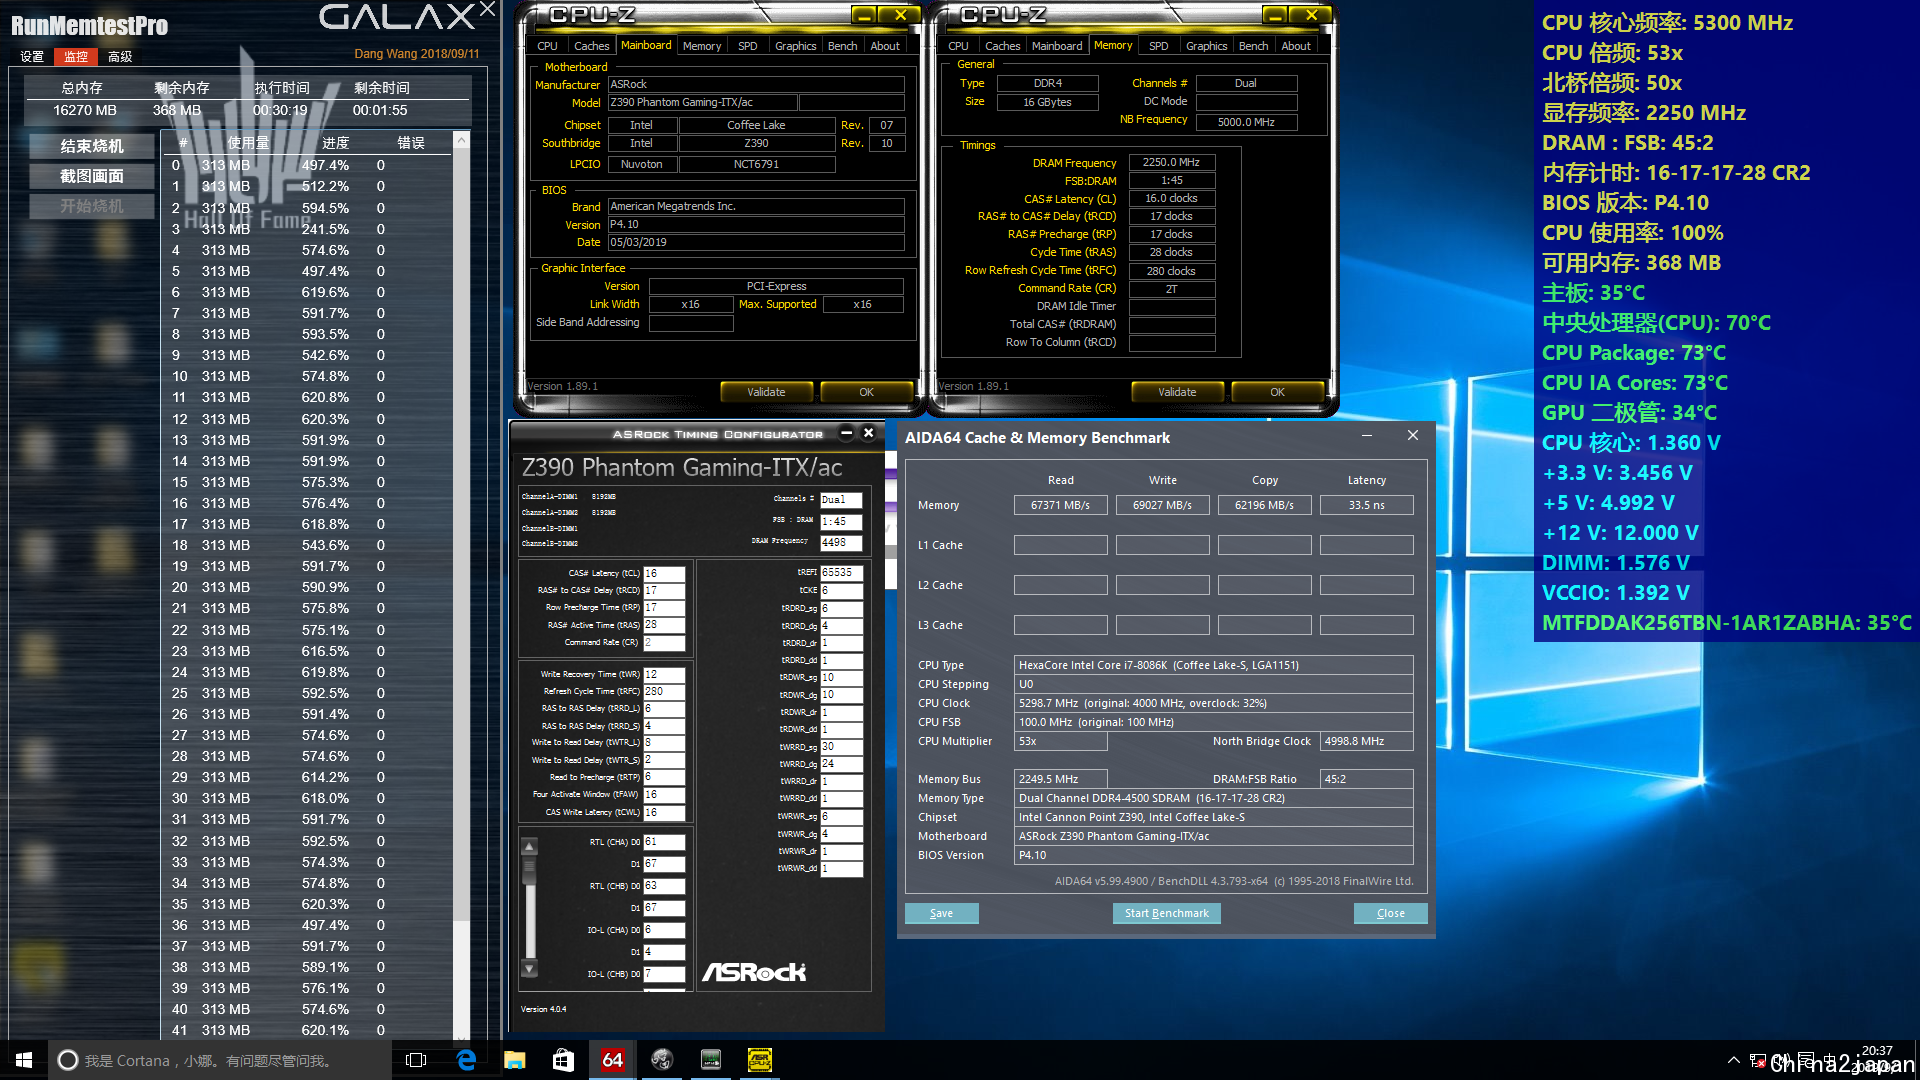Viewport: 1920px width, 1080px height.
Task: Open the Caches tab in the left CPU-Z window
Action: click(591, 46)
